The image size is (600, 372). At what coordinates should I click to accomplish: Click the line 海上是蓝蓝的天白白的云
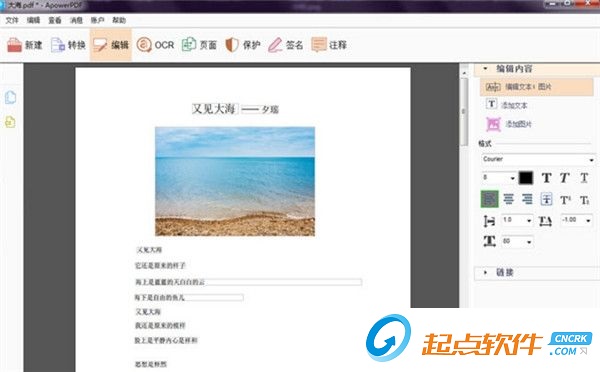click(x=170, y=282)
